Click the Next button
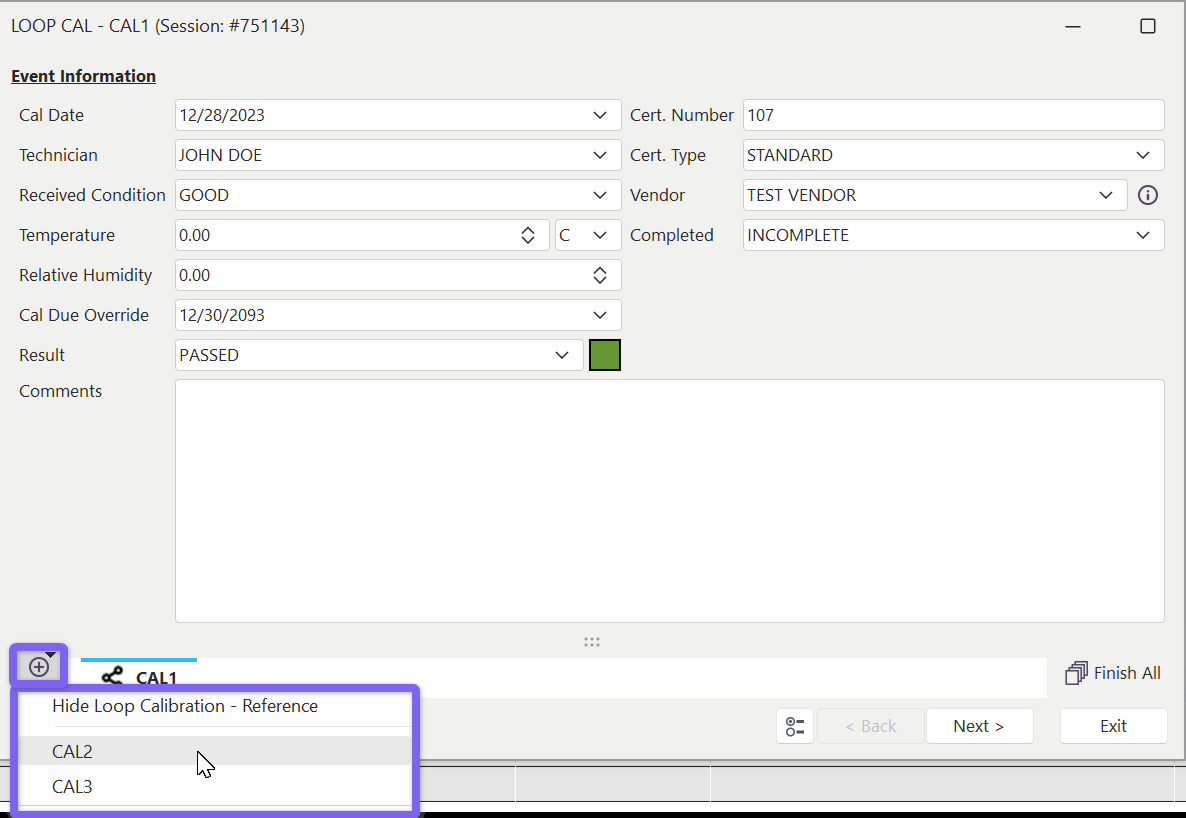Image resolution: width=1186 pixels, height=818 pixels. click(x=979, y=726)
